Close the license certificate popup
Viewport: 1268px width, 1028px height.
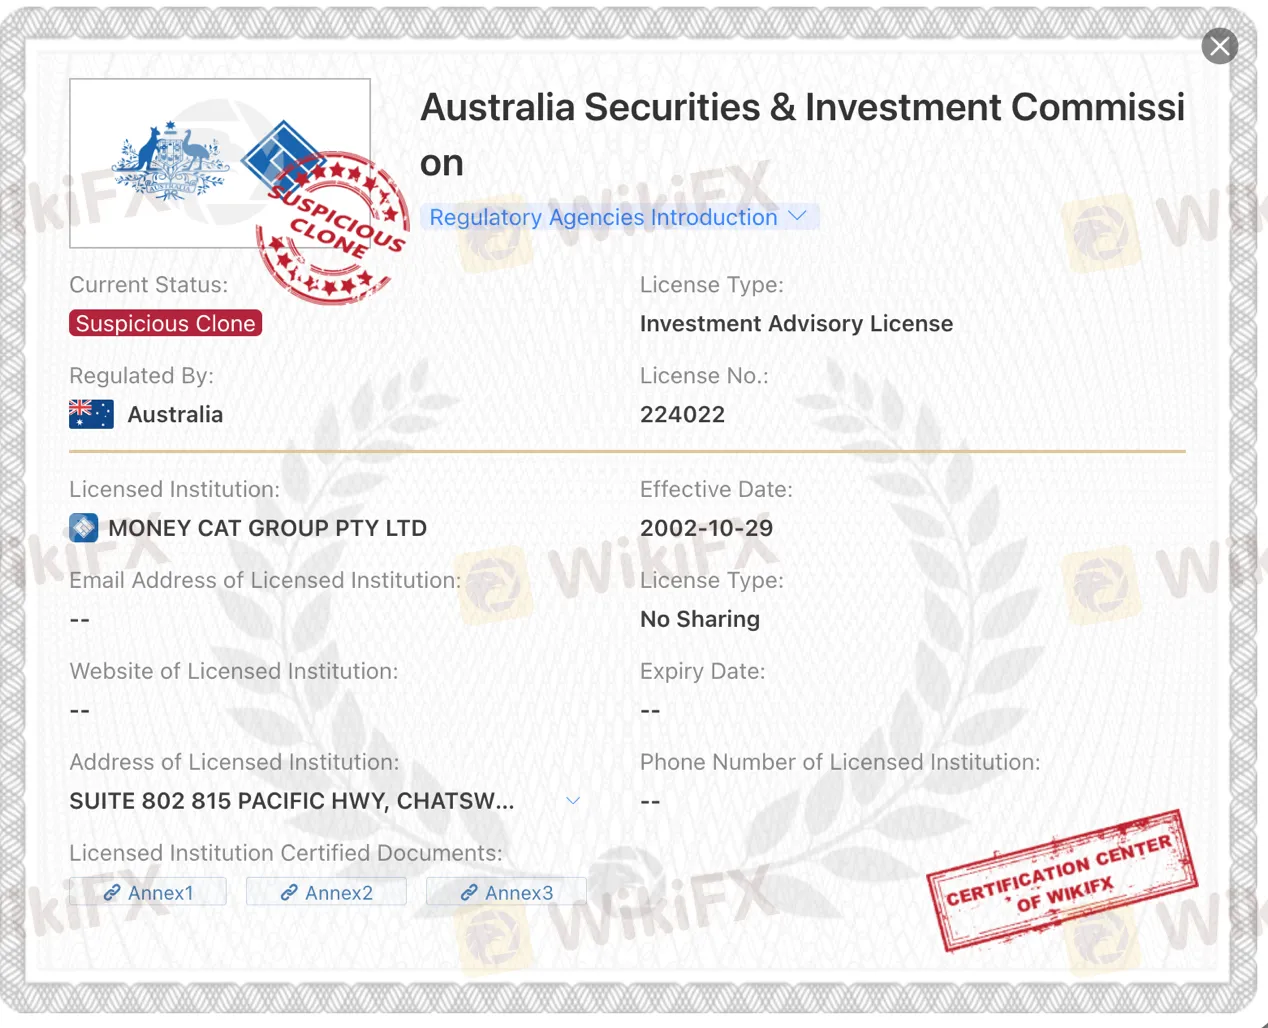point(1219,46)
